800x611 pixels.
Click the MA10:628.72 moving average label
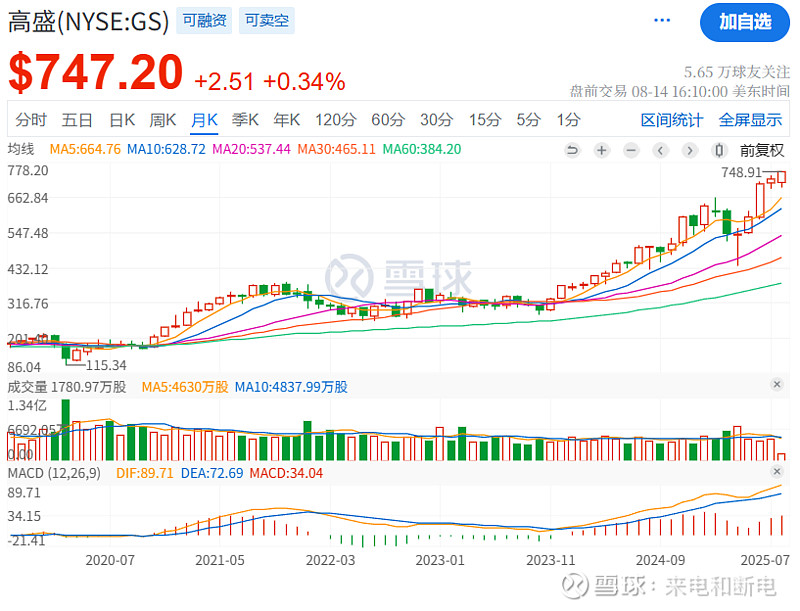click(x=166, y=149)
